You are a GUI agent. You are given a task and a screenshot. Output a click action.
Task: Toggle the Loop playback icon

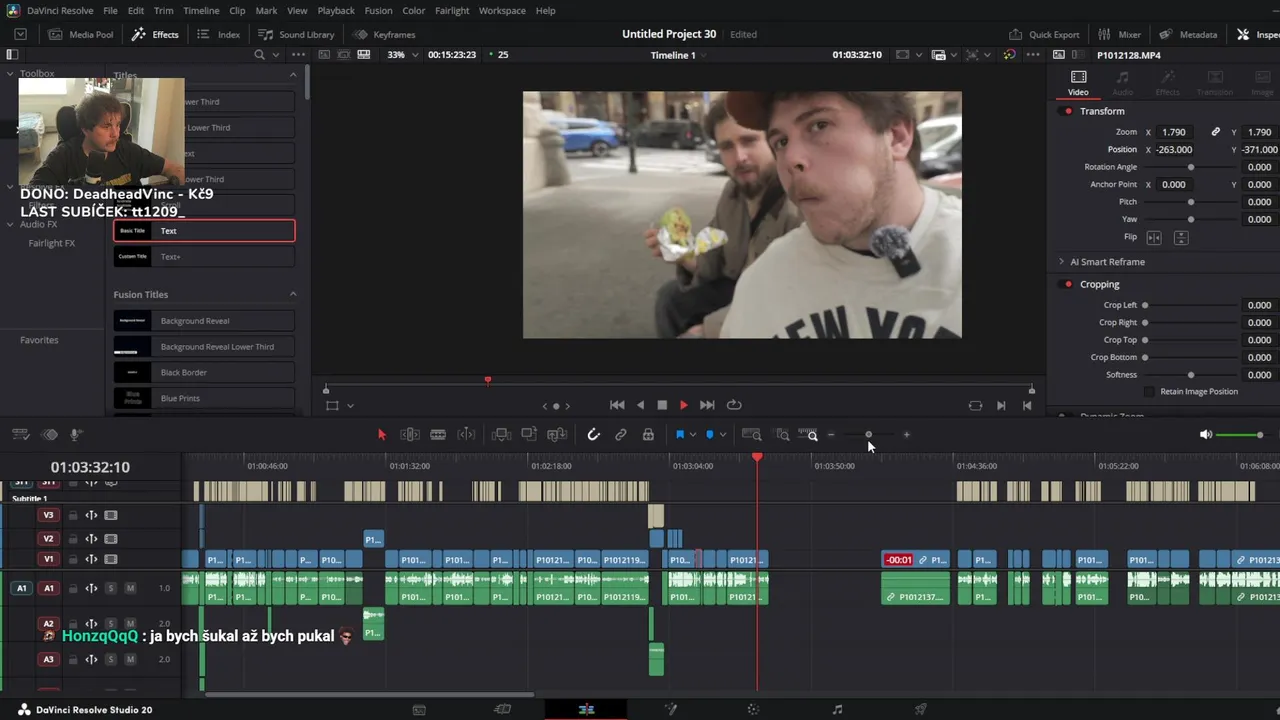pyautogui.click(x=734, y=405)
